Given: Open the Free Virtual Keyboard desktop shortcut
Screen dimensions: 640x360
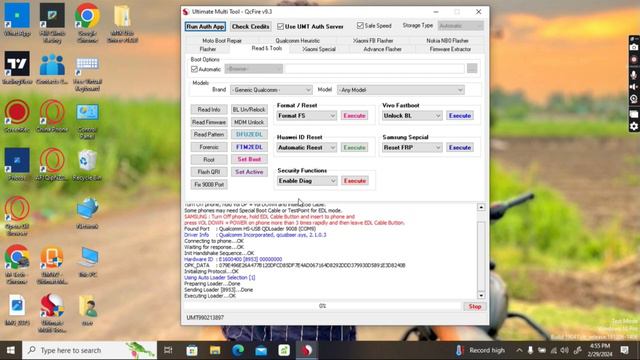Looking at the screenshot, I should [87, 72].
